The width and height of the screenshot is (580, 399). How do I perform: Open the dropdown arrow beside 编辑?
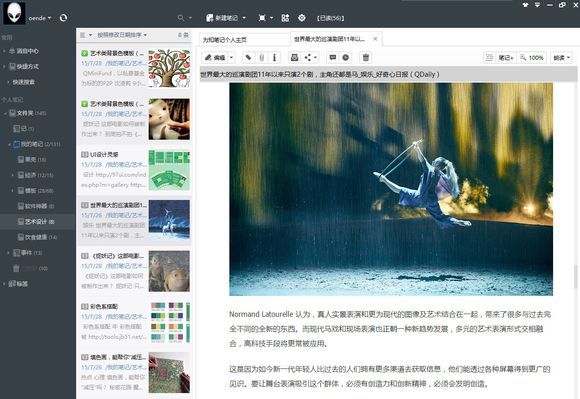[x=232, y=57]
